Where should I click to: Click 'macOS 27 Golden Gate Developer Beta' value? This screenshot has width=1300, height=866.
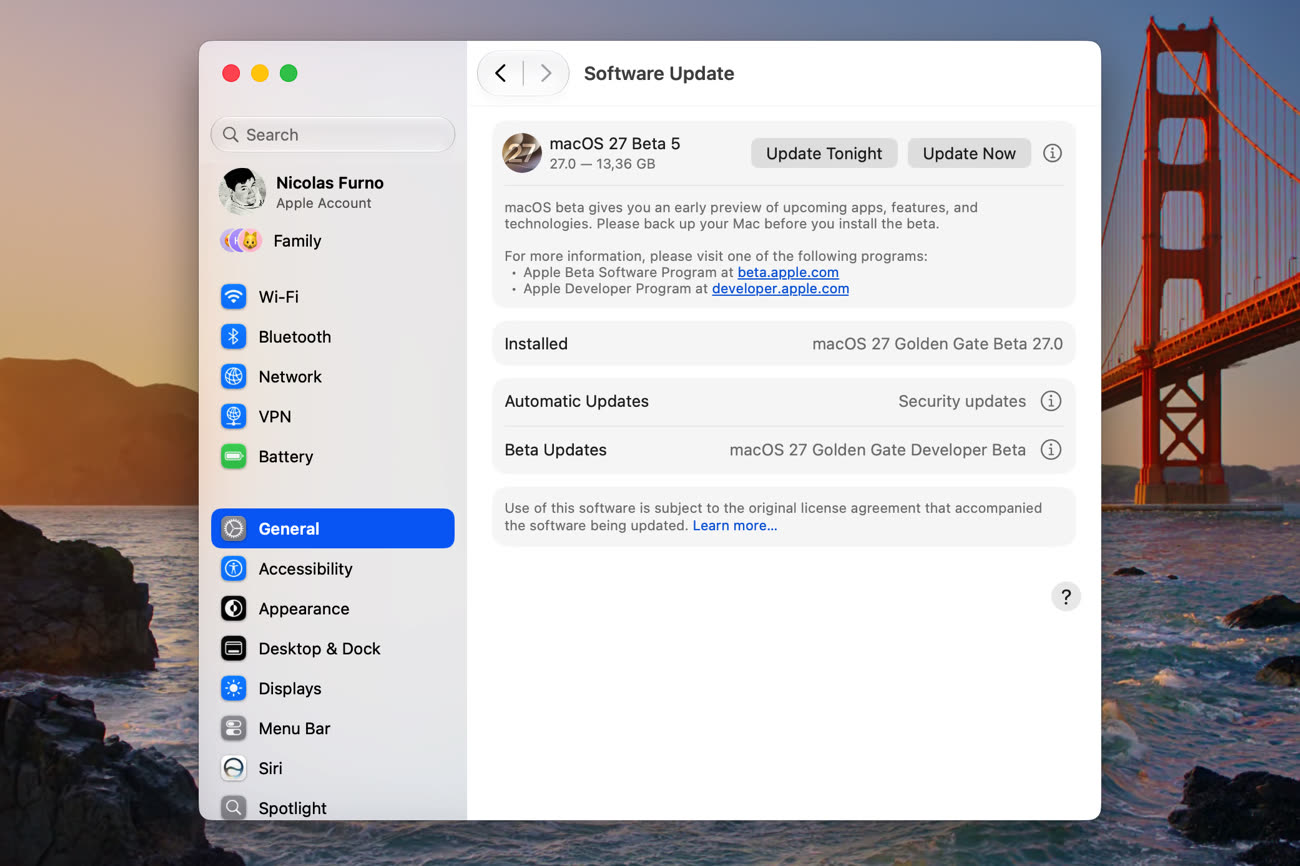click(878, 449)
